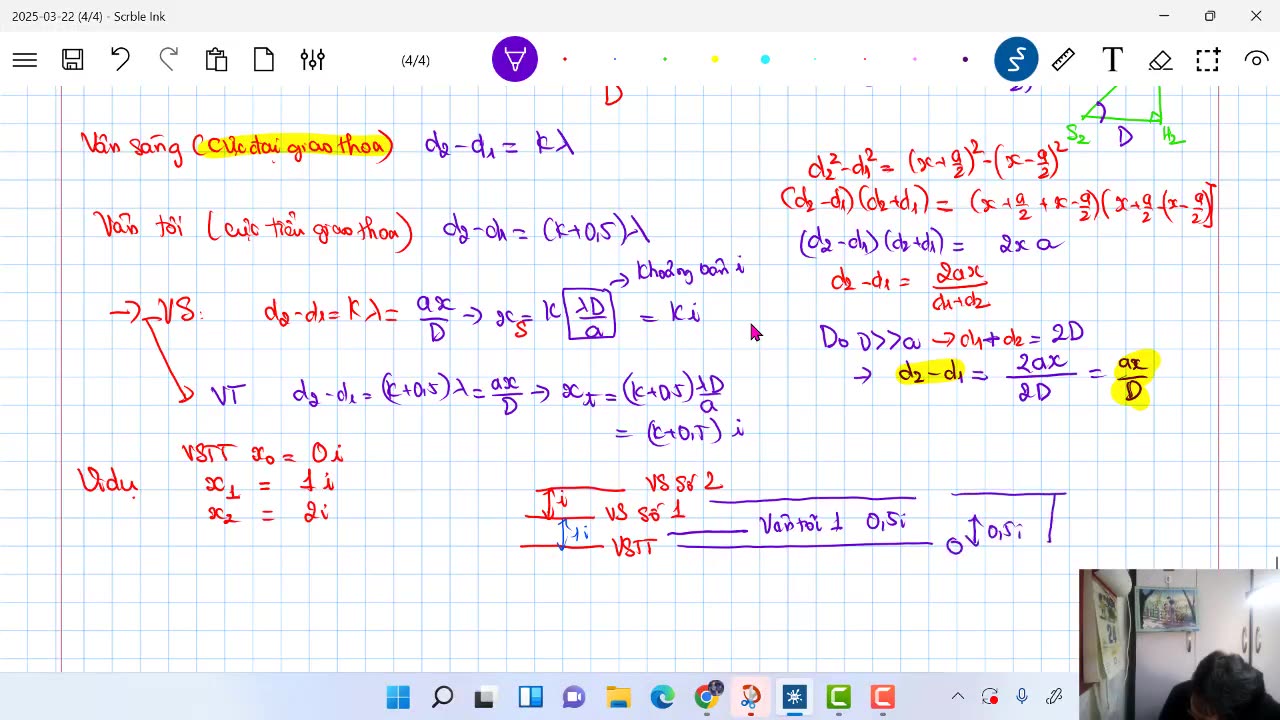Image resolution: width=1280 pixels, height=720 pixels.
Task: Open the hamburger menu
Action: [x=25, y=60]
